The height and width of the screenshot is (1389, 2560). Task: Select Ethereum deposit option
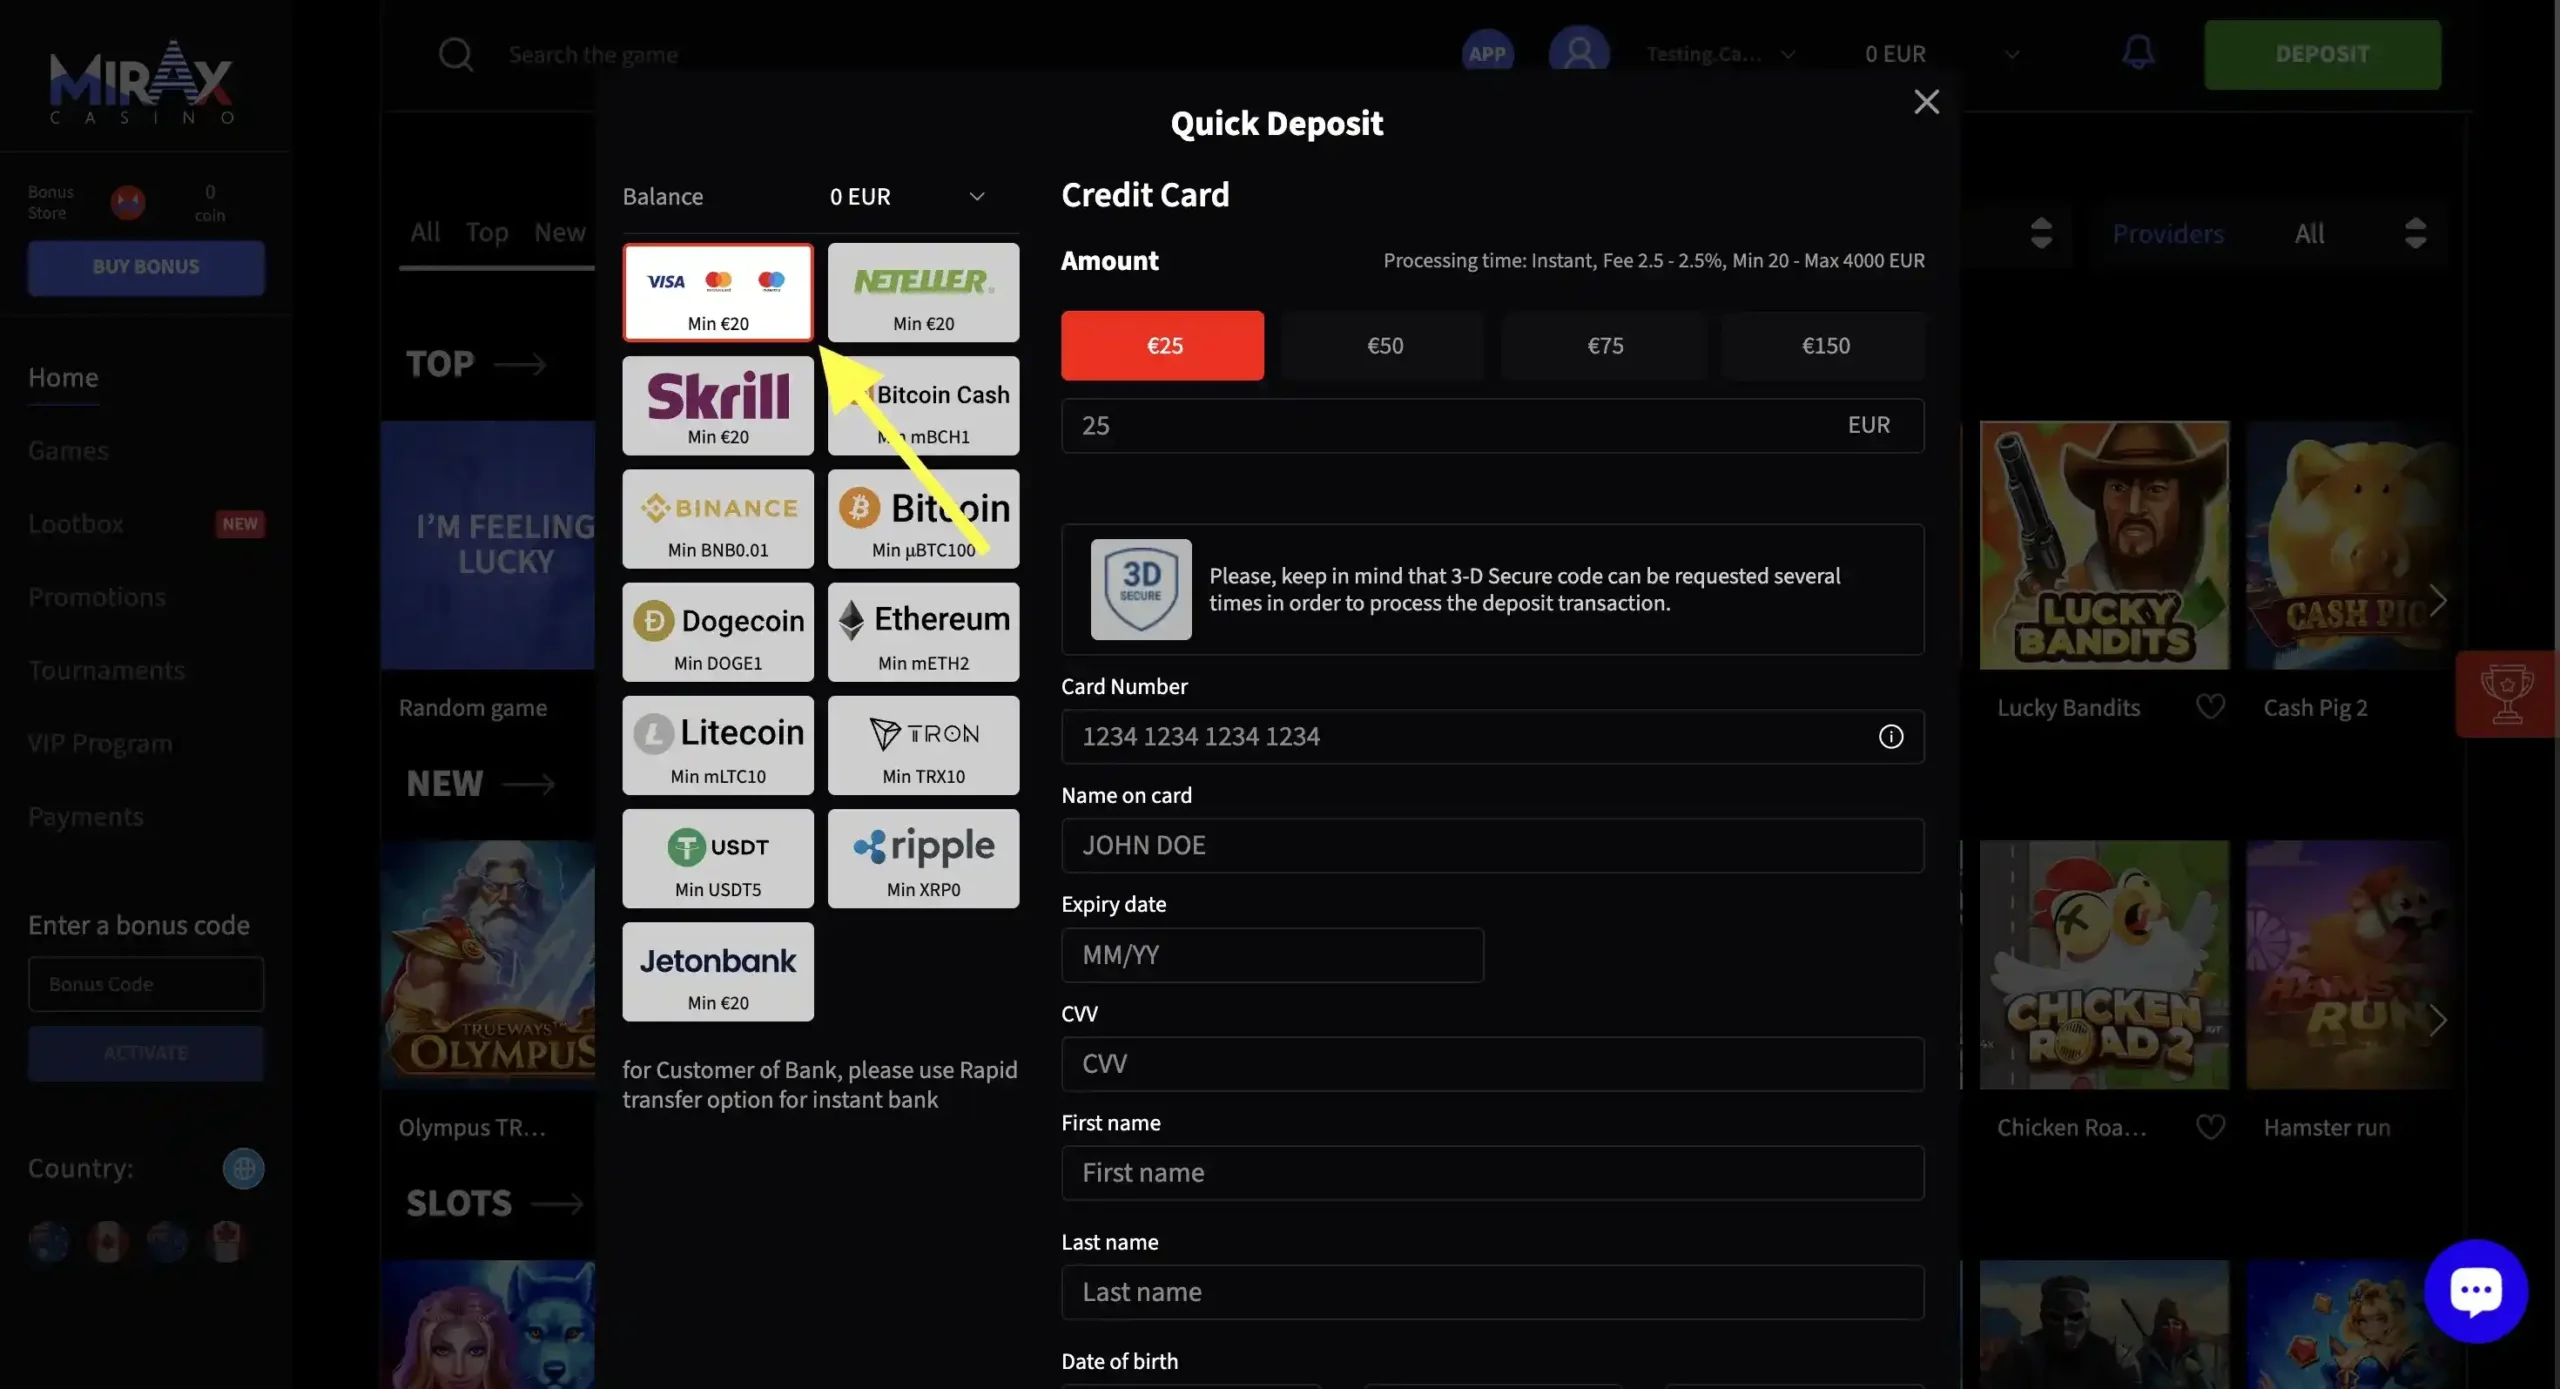click(x=923, y=632)
